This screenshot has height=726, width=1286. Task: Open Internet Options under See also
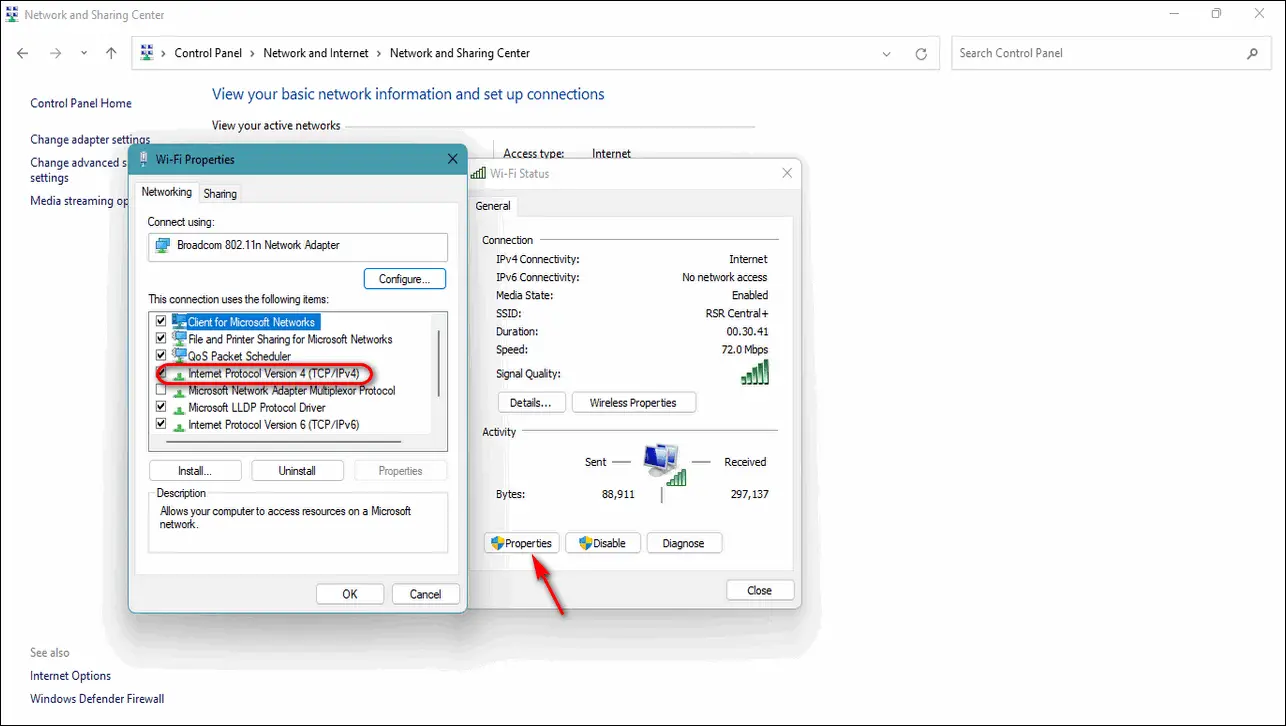[x=71, y=676]
